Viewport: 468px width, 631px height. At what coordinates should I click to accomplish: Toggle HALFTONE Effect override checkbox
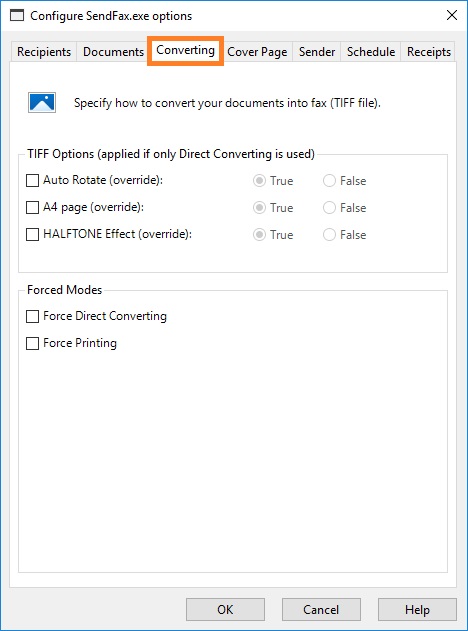click(32, 235)
